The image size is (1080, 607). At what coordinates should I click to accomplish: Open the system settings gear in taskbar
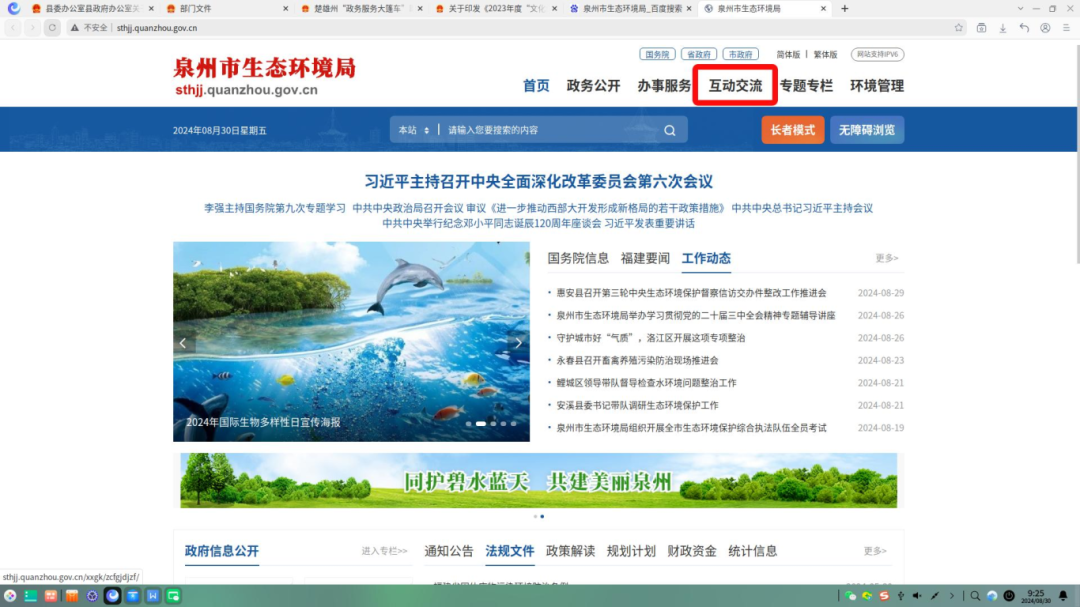pos(92,596)
